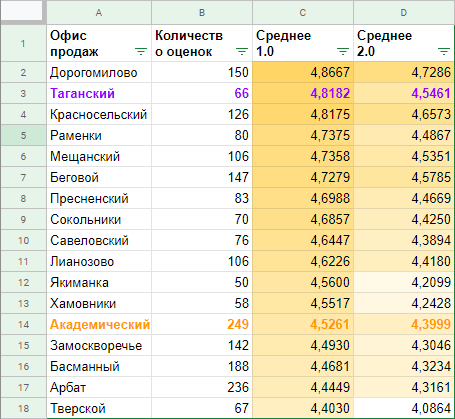Select cell with value 4,0864
This screenshot has height=419, width=455.
pos(404,408)
